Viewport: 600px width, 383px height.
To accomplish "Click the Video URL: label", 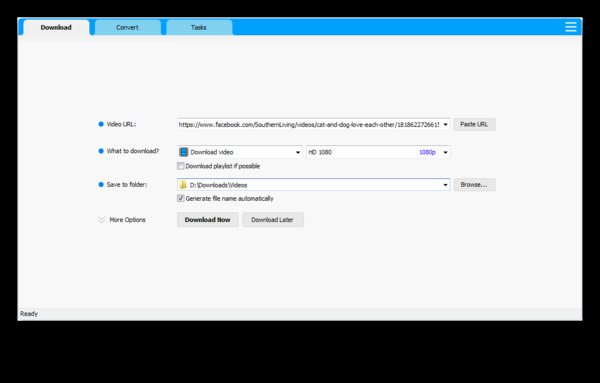I will tap(121, 124).
